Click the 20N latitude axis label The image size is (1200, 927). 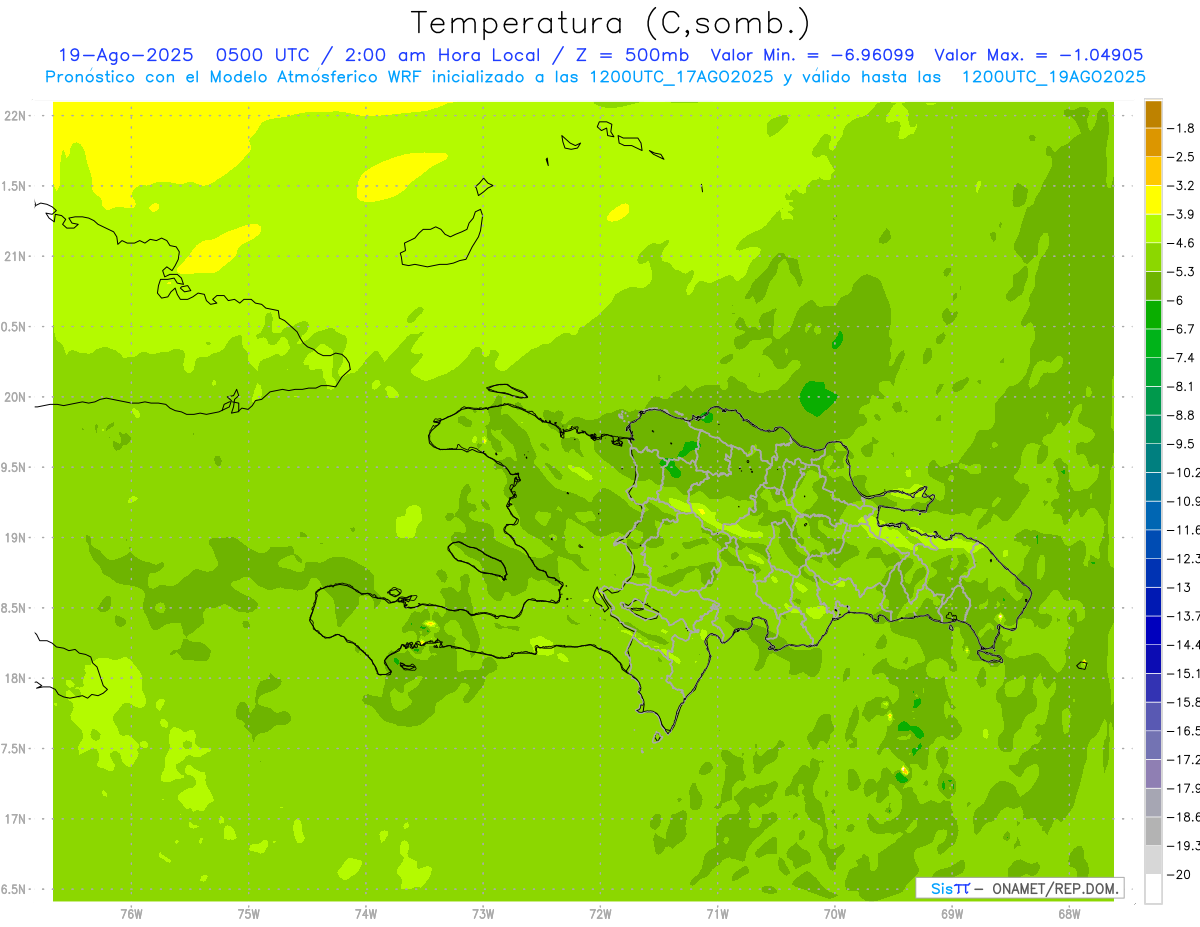tap(15, 397)
